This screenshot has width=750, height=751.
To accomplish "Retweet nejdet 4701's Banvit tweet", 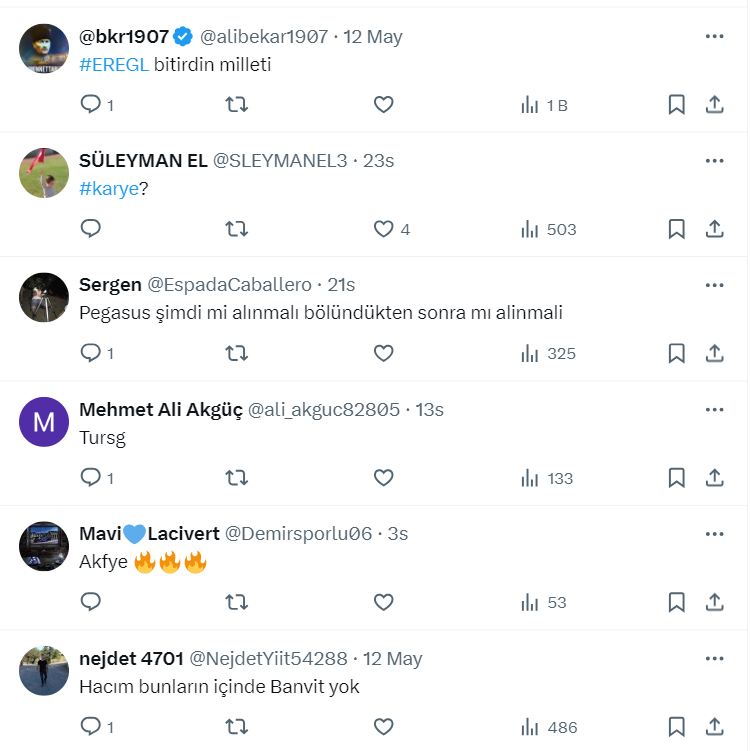I will [237, 727].
